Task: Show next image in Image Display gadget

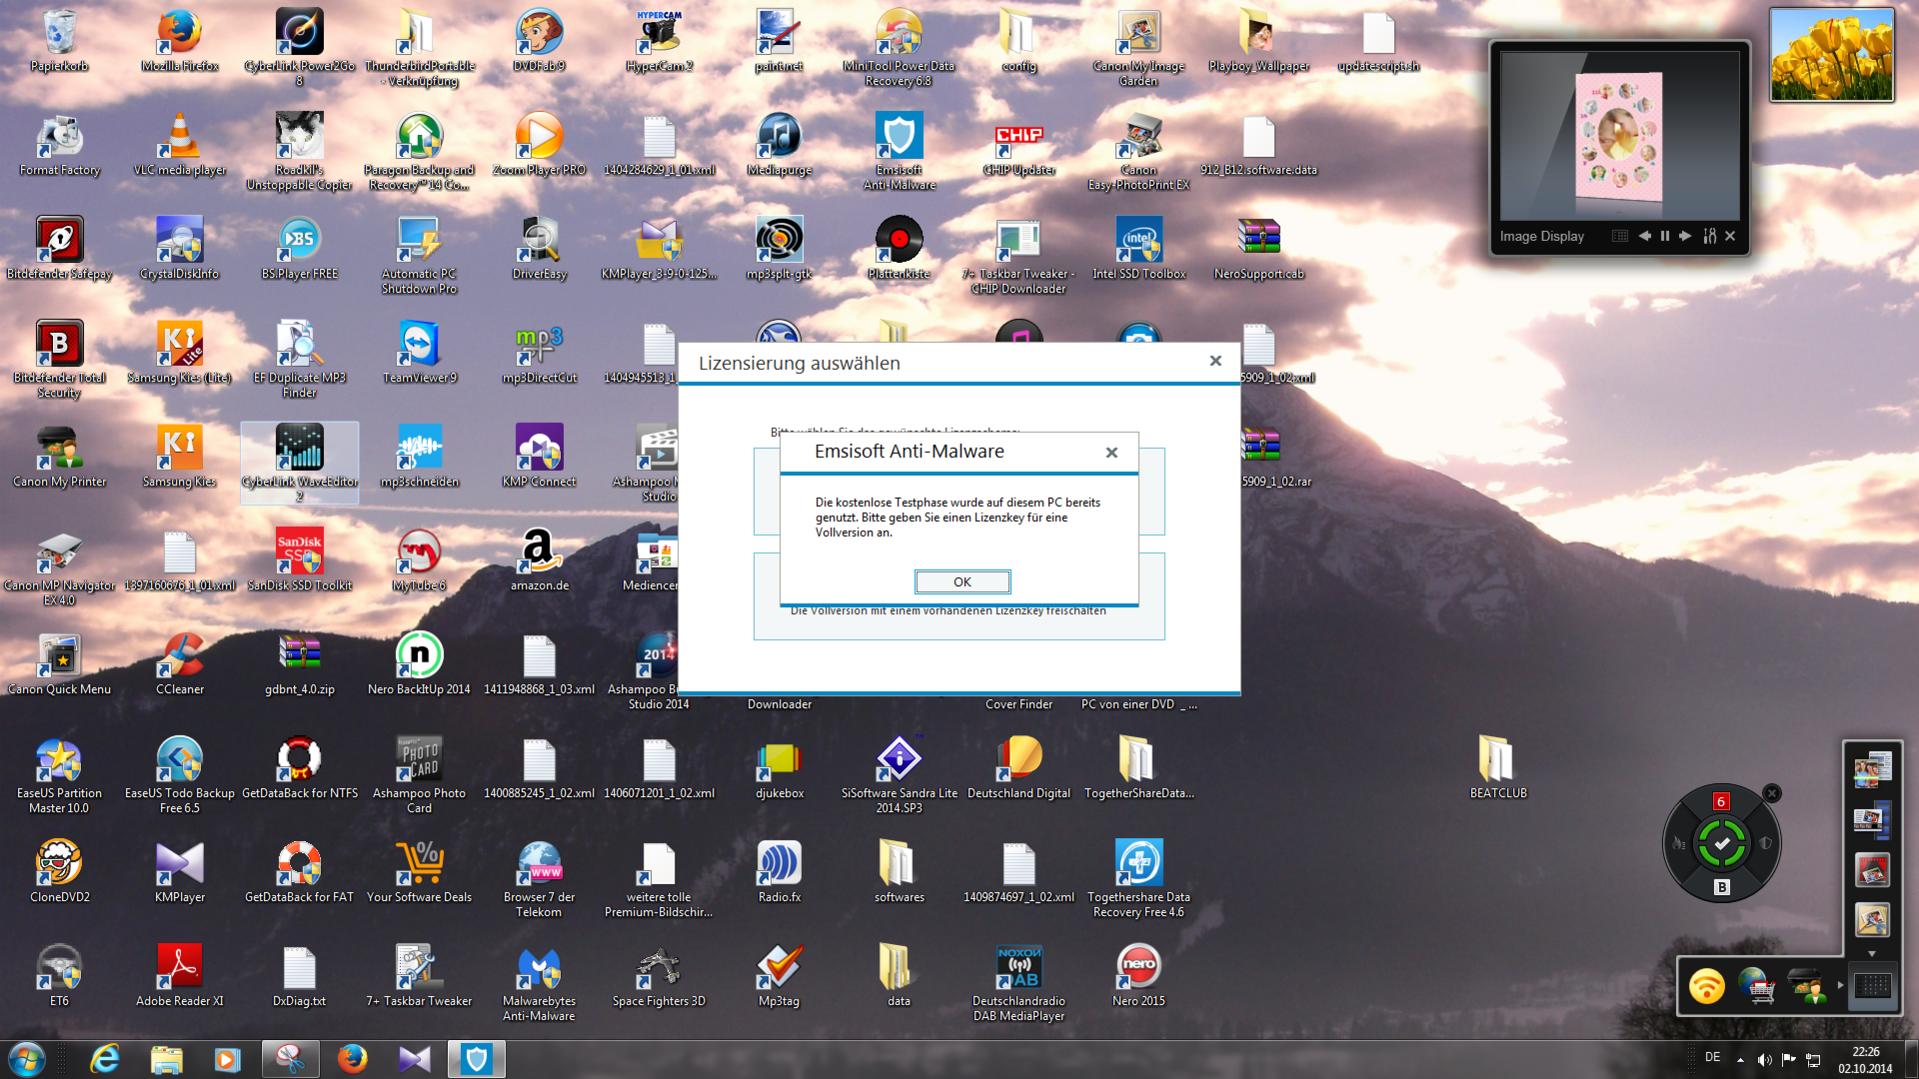Action: [x=1686, y=236]
